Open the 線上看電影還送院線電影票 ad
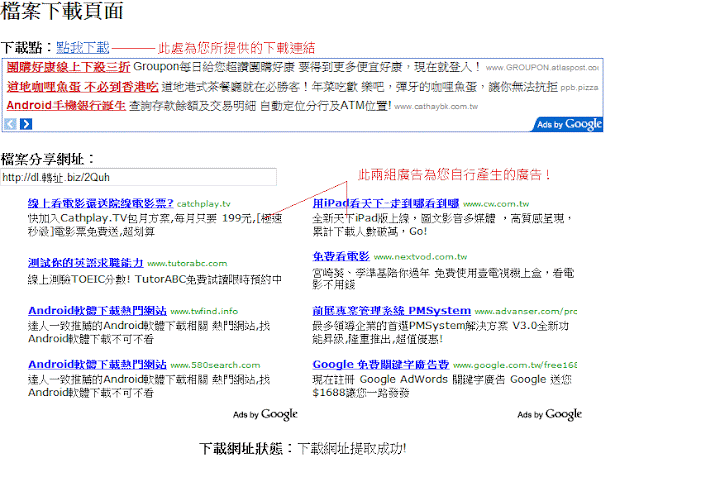This screenshot has width=720, height=482. pos(101,203)
